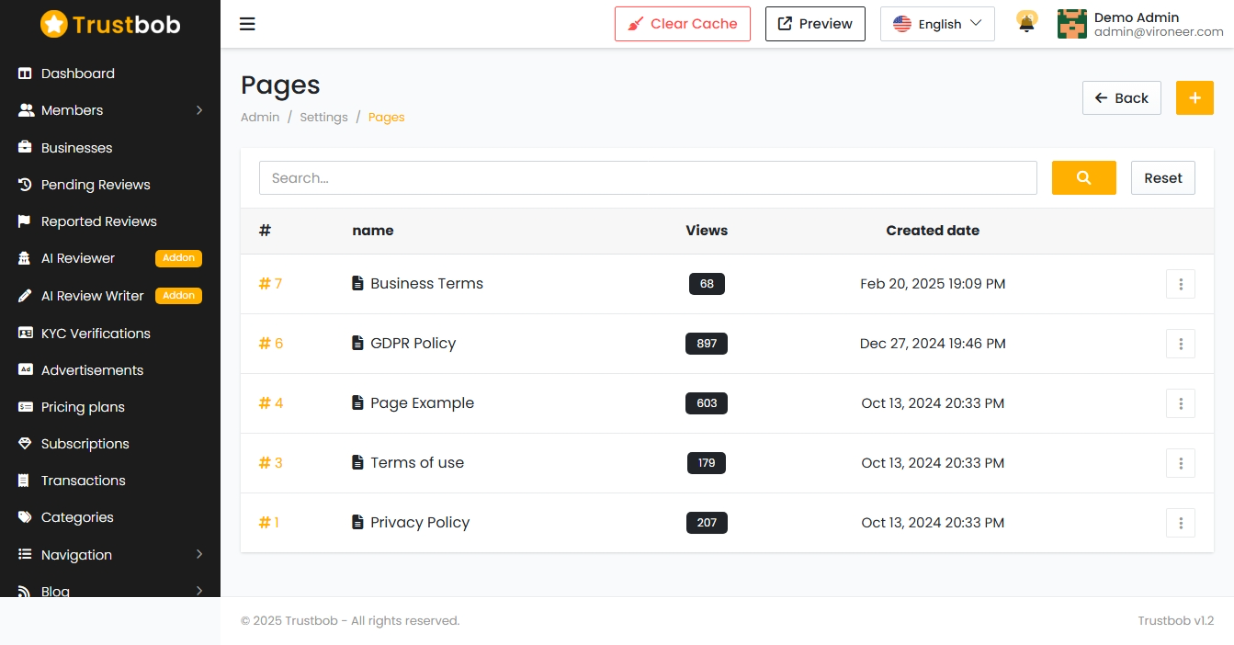
Task: Click the Privacy Policy name
Action: coord(420,522)
